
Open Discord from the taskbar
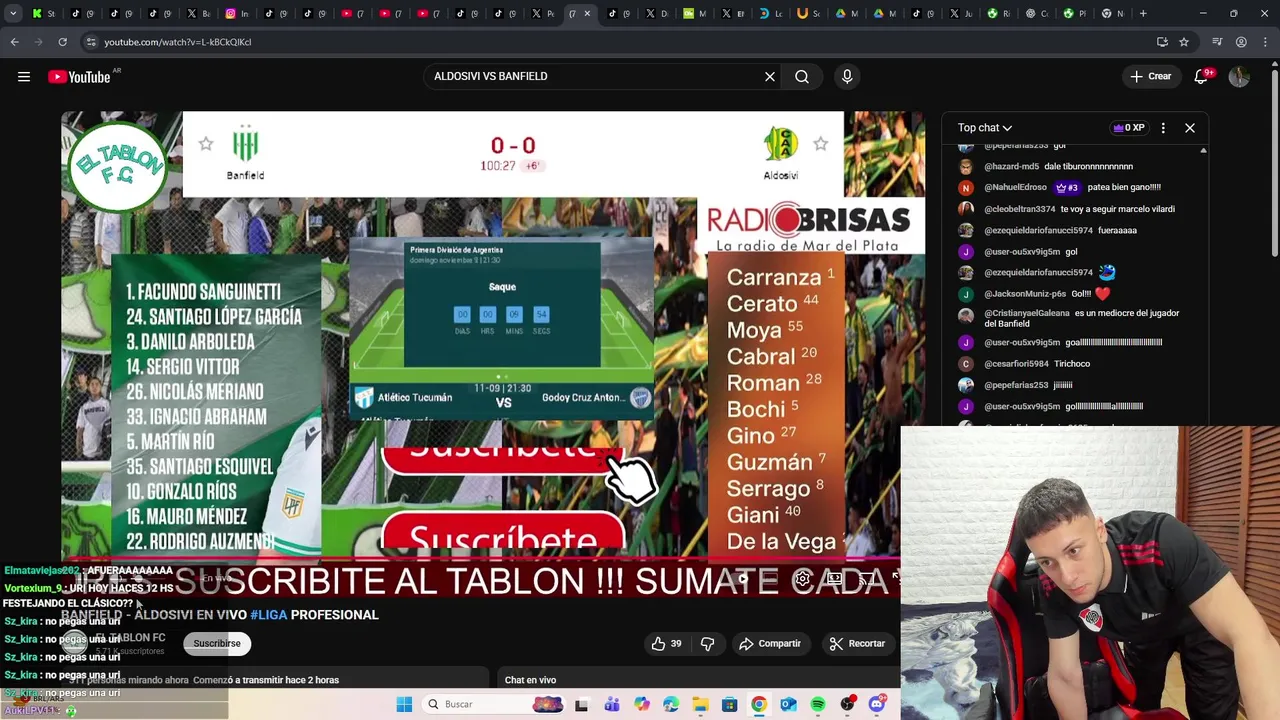[877, 704]
